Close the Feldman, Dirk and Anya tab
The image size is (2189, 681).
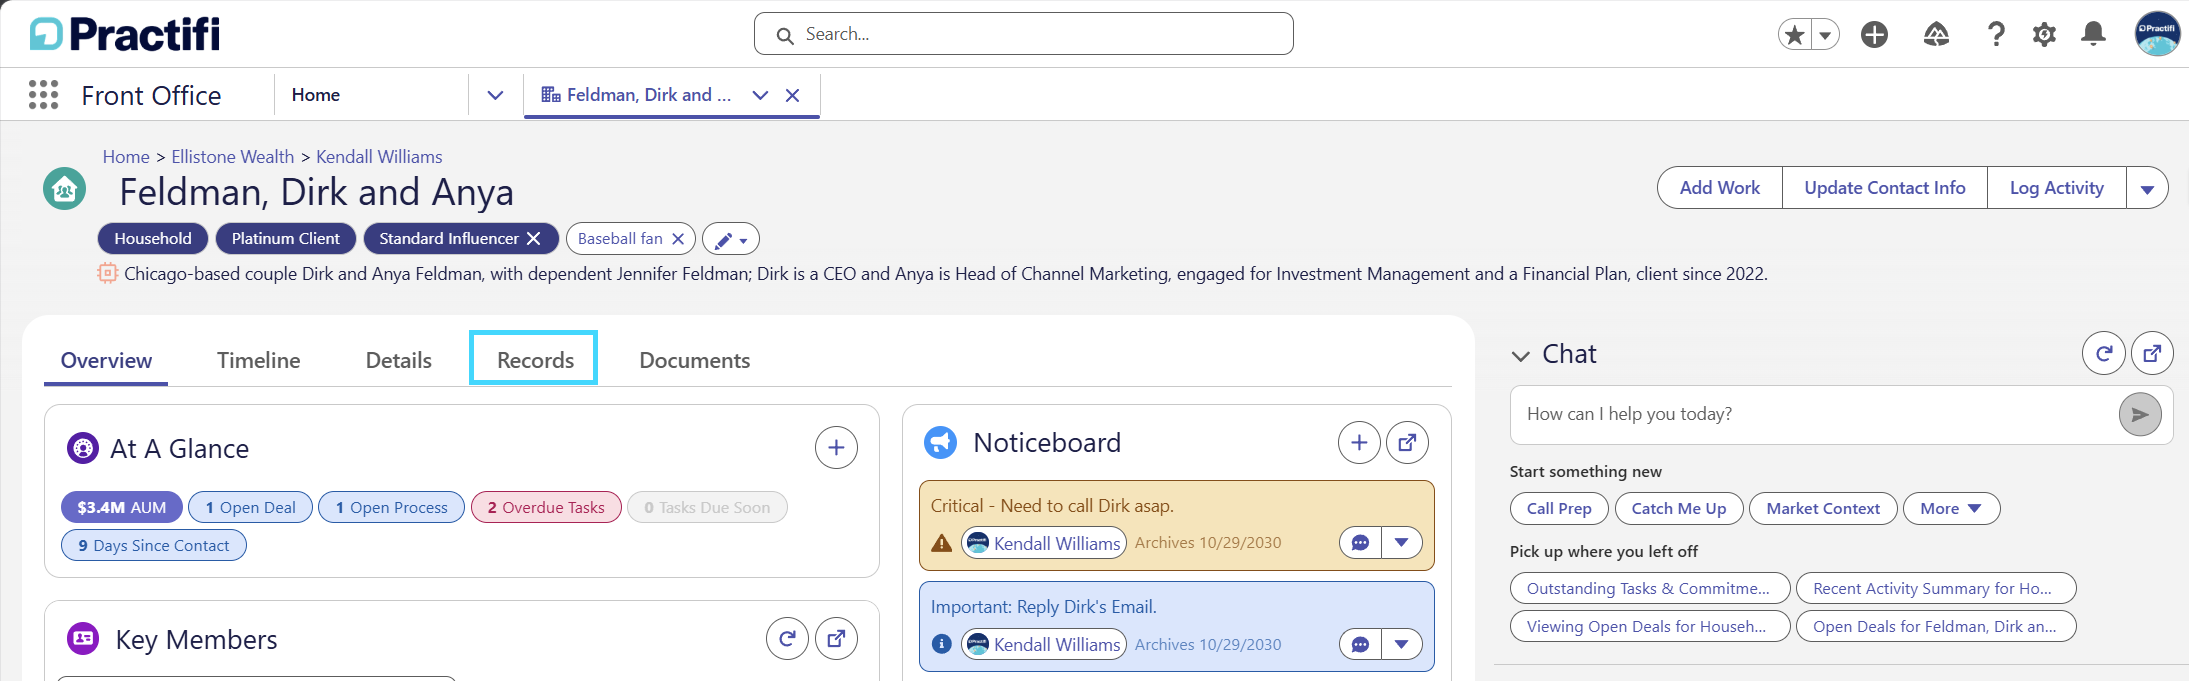tap(792, 95)
